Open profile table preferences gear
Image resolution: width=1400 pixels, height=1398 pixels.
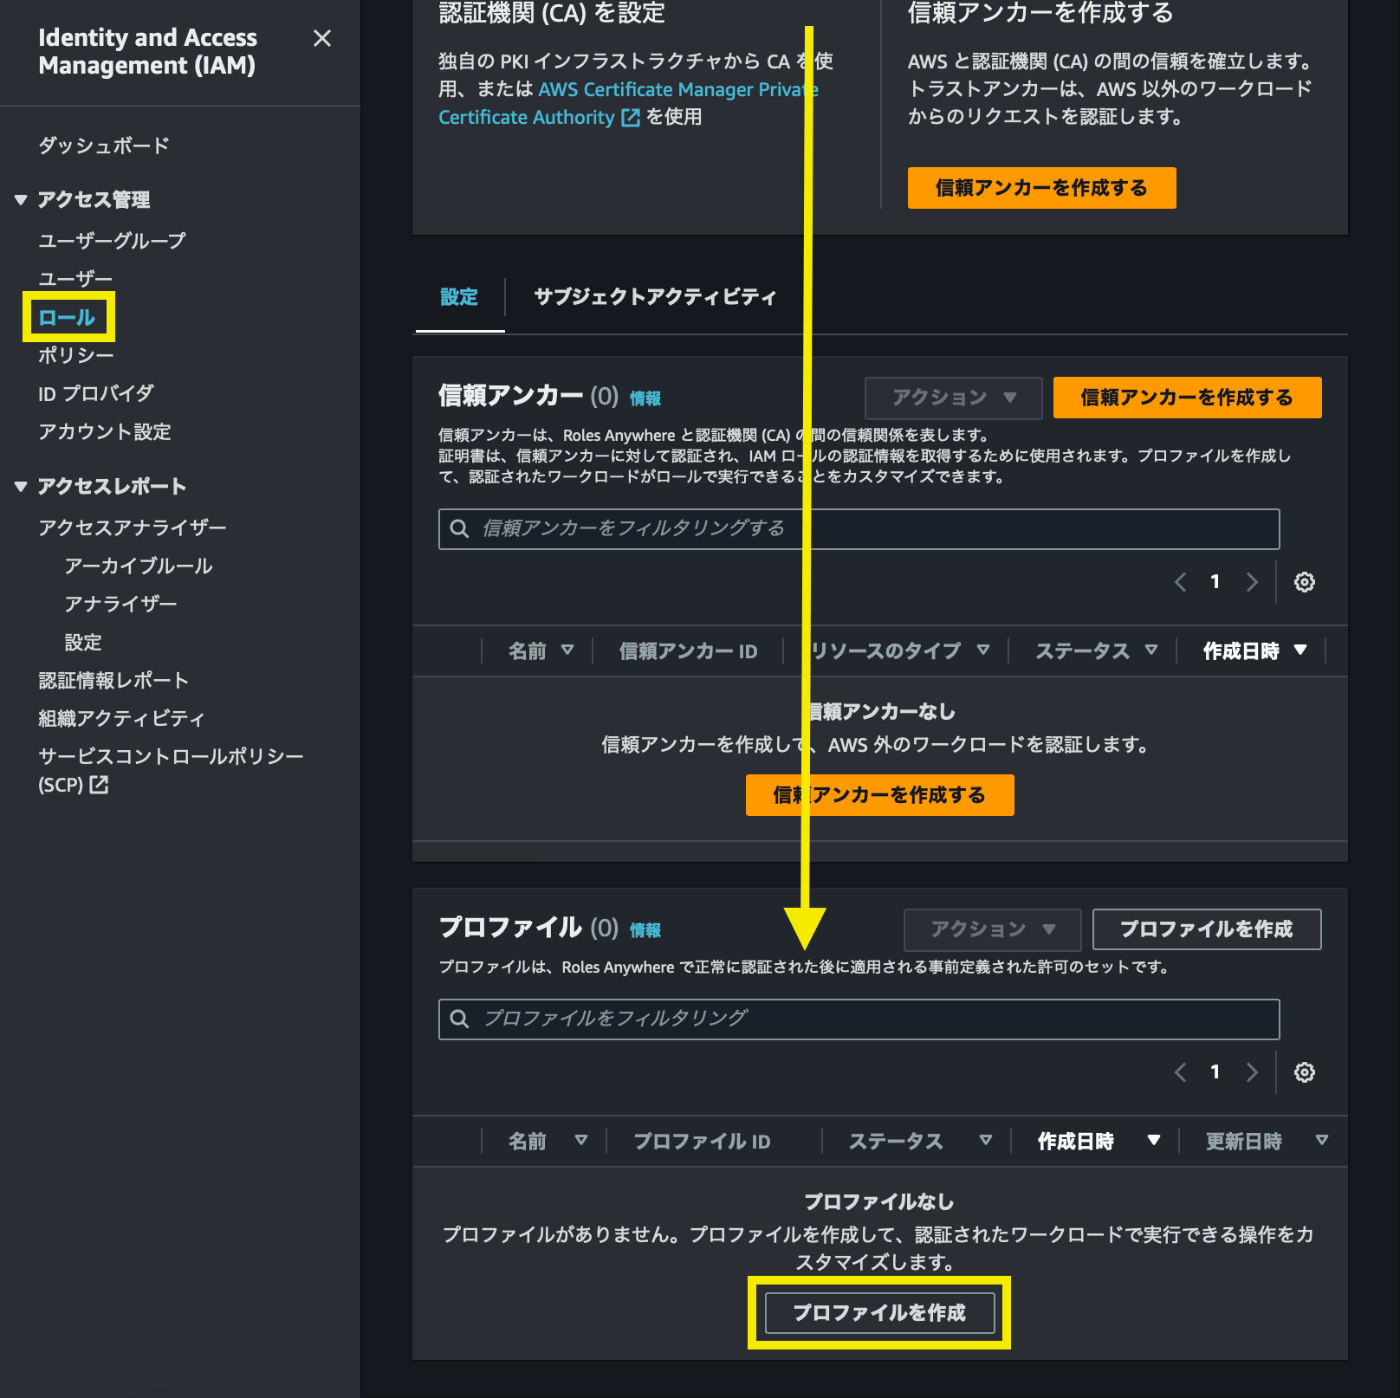(1304, 1072)
